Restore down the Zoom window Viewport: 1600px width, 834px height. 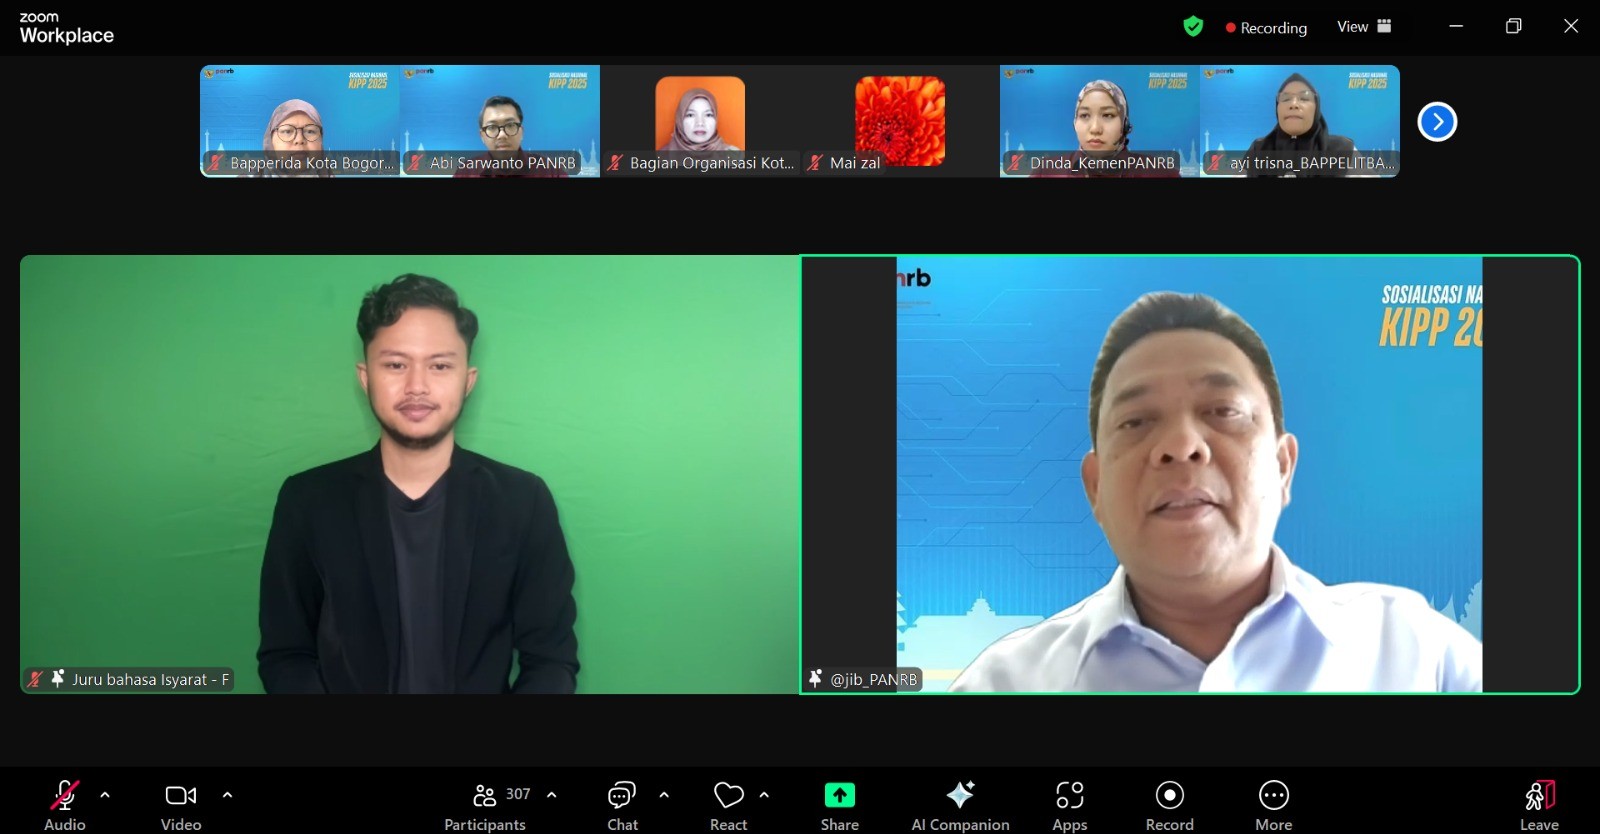tap(1514, 27)
